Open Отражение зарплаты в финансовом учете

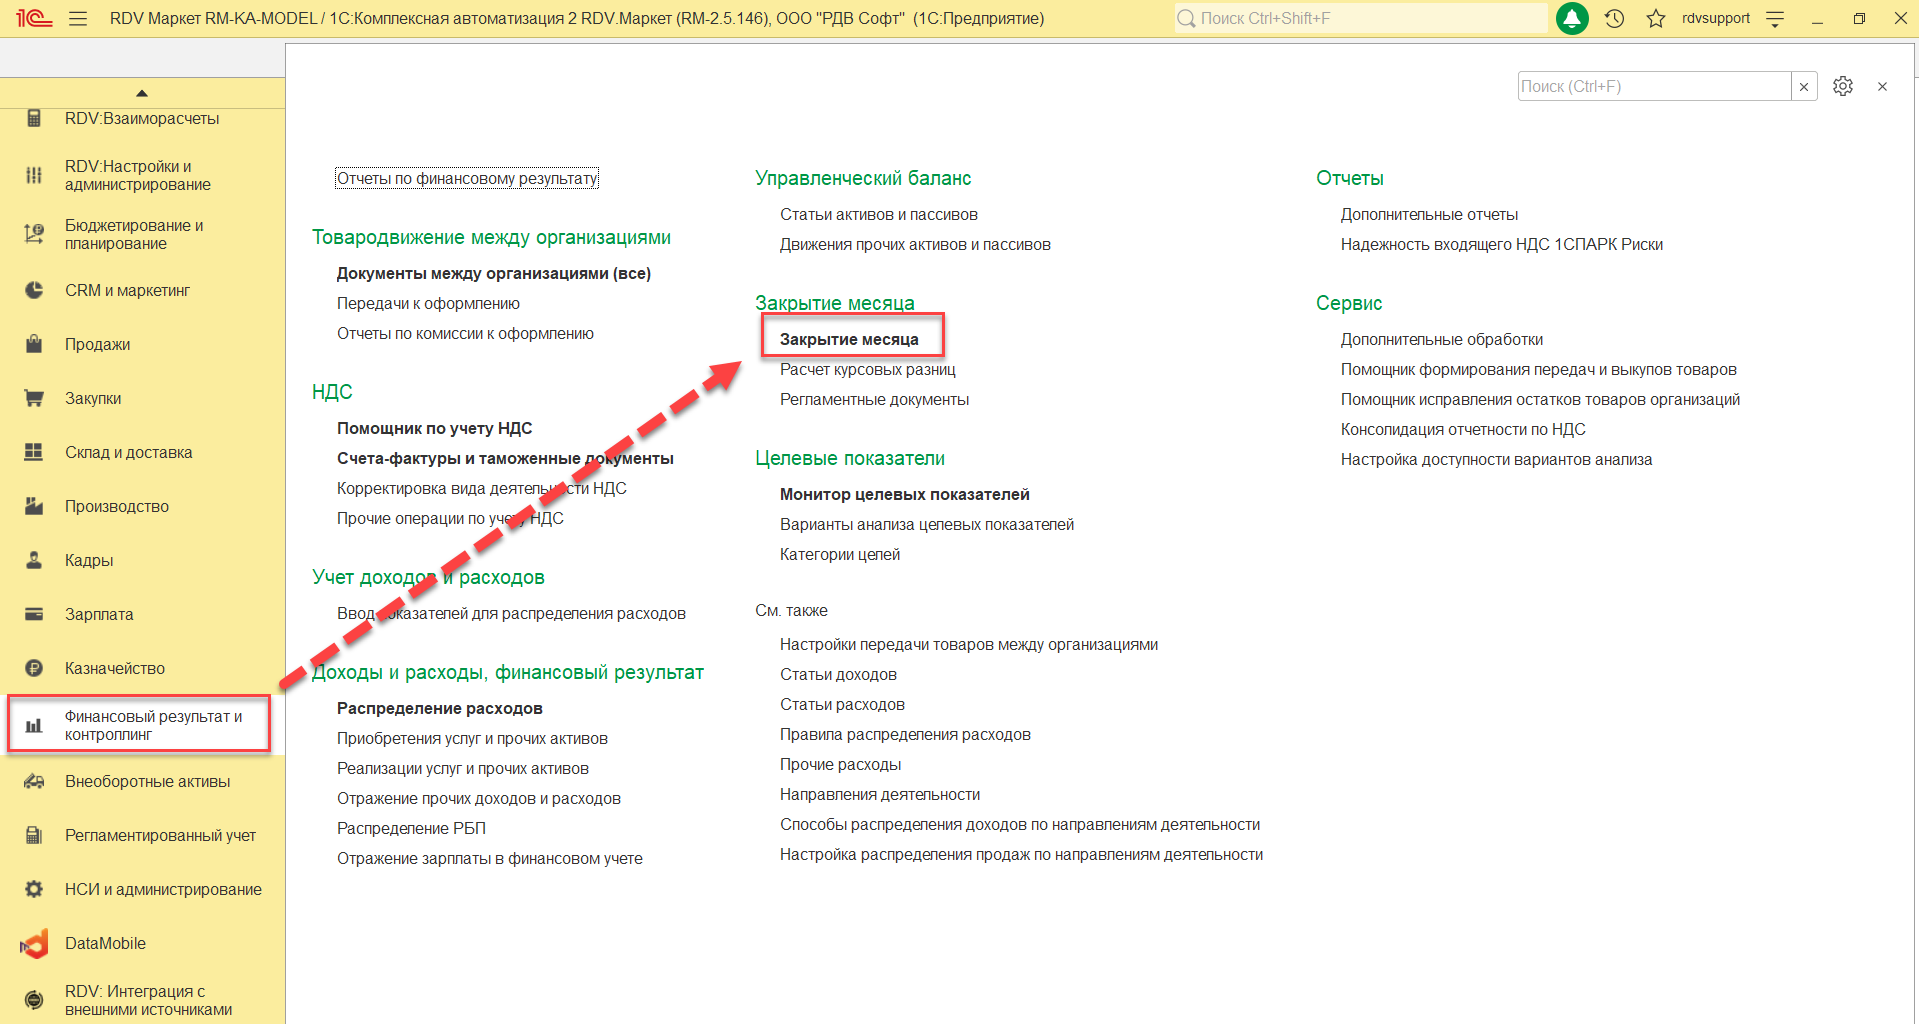[x=490, y=858]
